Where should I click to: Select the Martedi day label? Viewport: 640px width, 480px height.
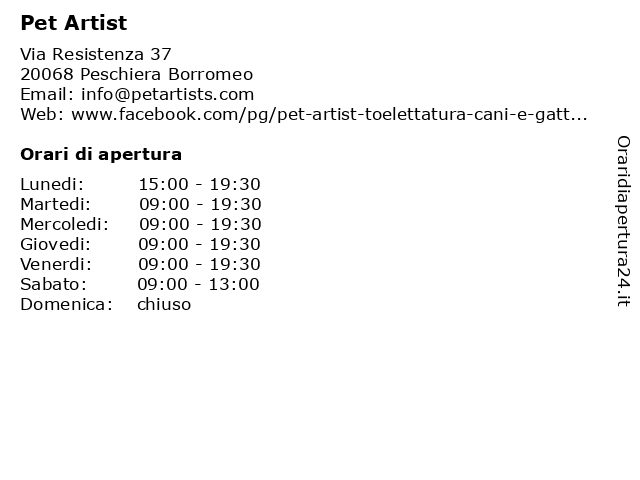tap(56, 204)
